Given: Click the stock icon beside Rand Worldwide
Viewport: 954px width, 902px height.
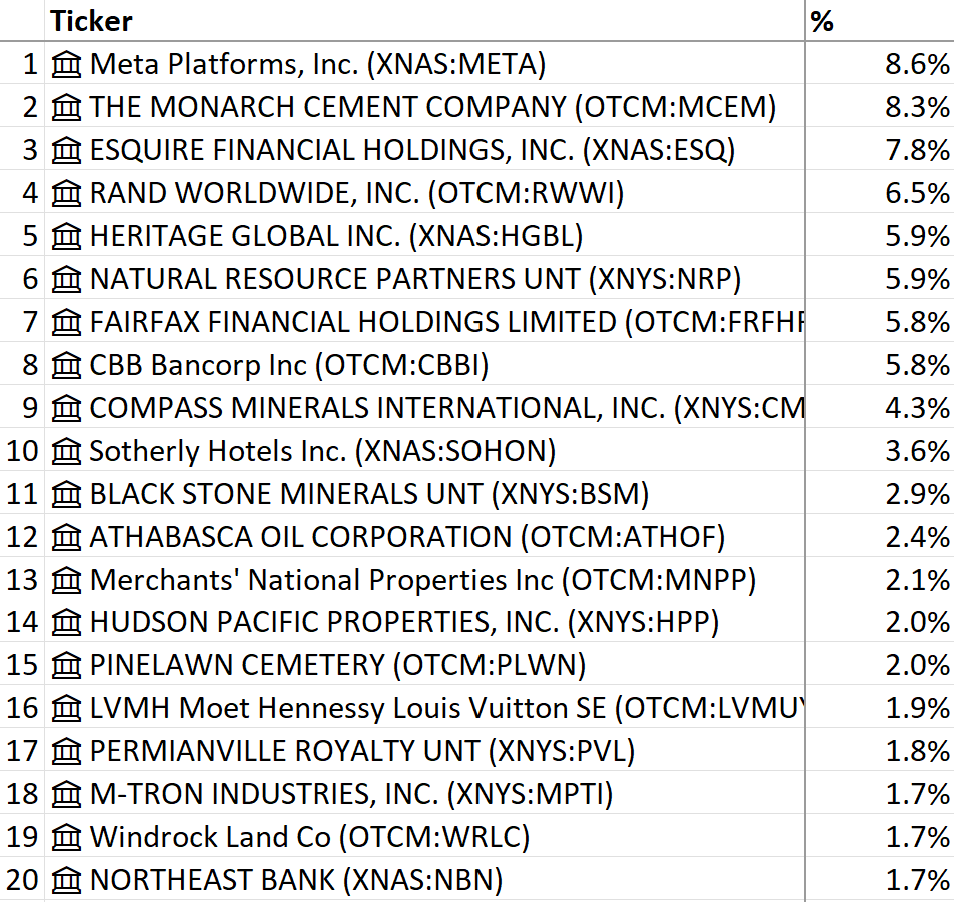Looking at the screenshot, I should (x=66, y=193).
